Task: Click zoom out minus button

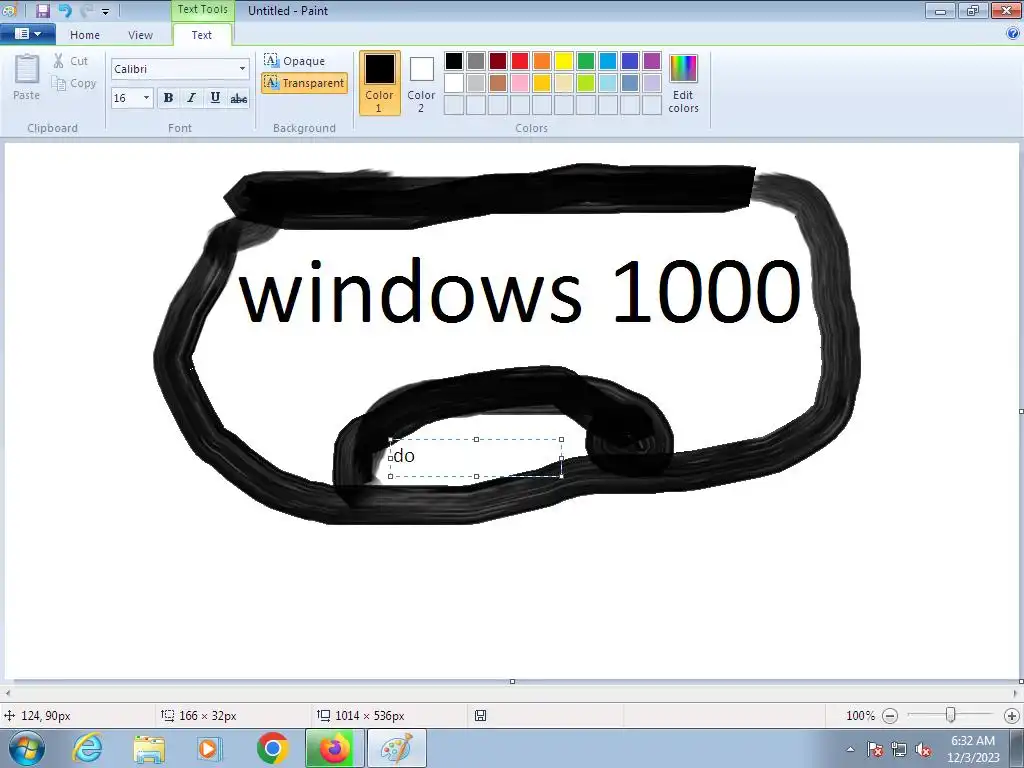Action: [x=889, y=716]
